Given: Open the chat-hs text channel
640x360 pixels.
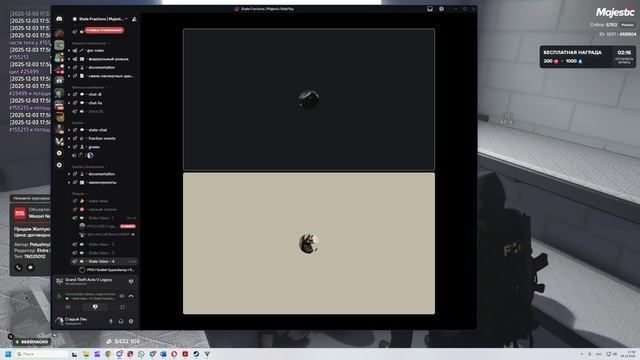Looking at the screenshot, I should pyautogui.click(x=95, y=103).
